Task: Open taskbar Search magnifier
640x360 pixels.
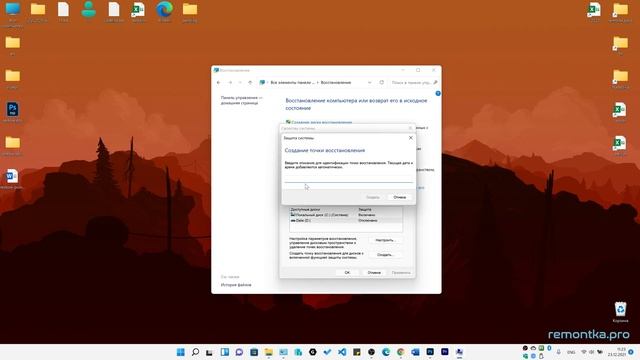Action: [195, 352]
